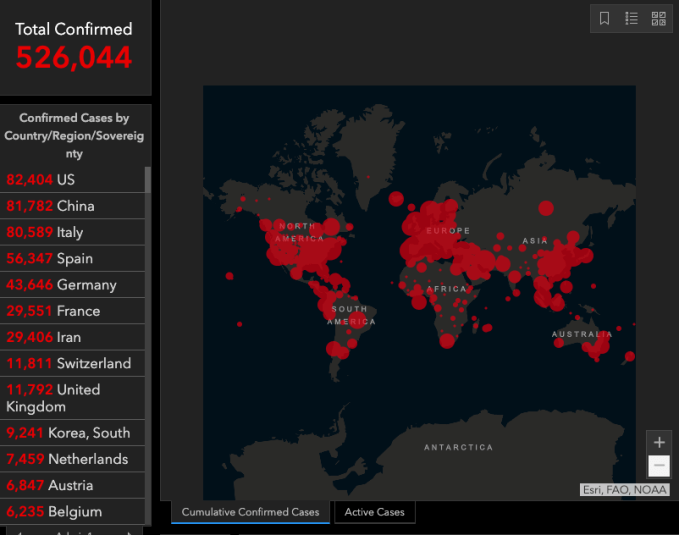
Task: Show the map legend list icon
Action: coord(632,18)
